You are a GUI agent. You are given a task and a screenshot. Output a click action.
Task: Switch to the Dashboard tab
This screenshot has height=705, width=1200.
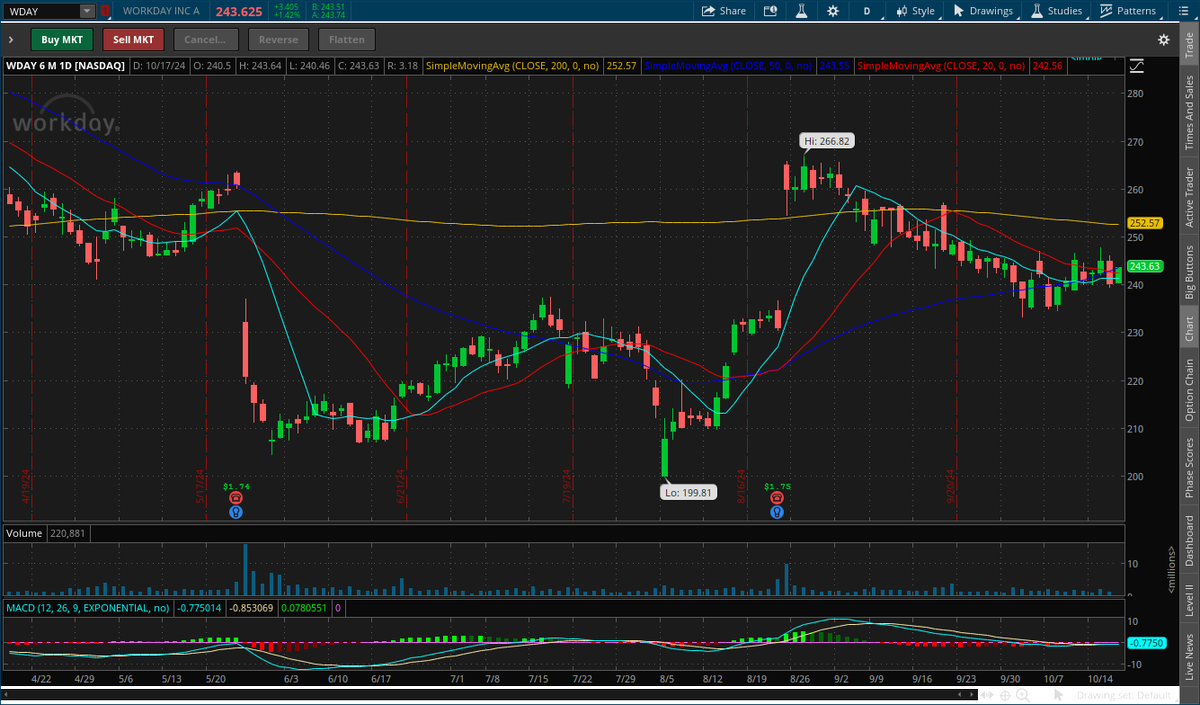click(1189, 541)
